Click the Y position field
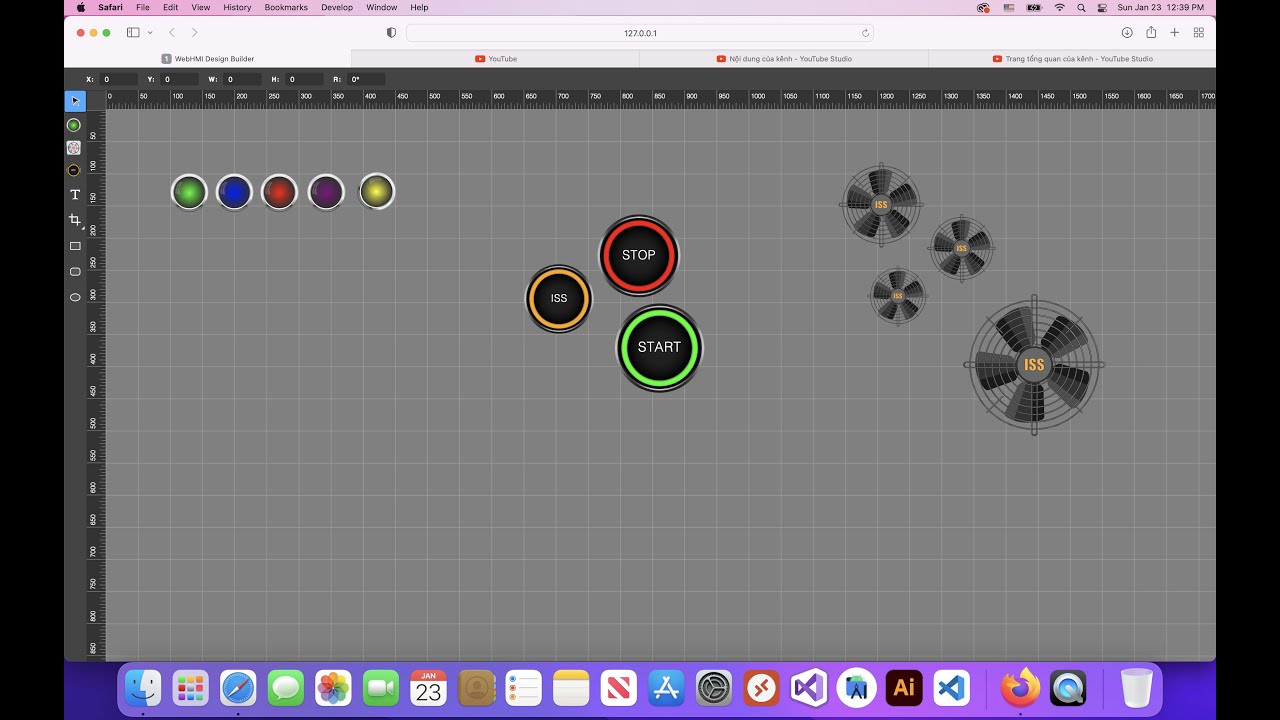 click(x=180, y=79)
